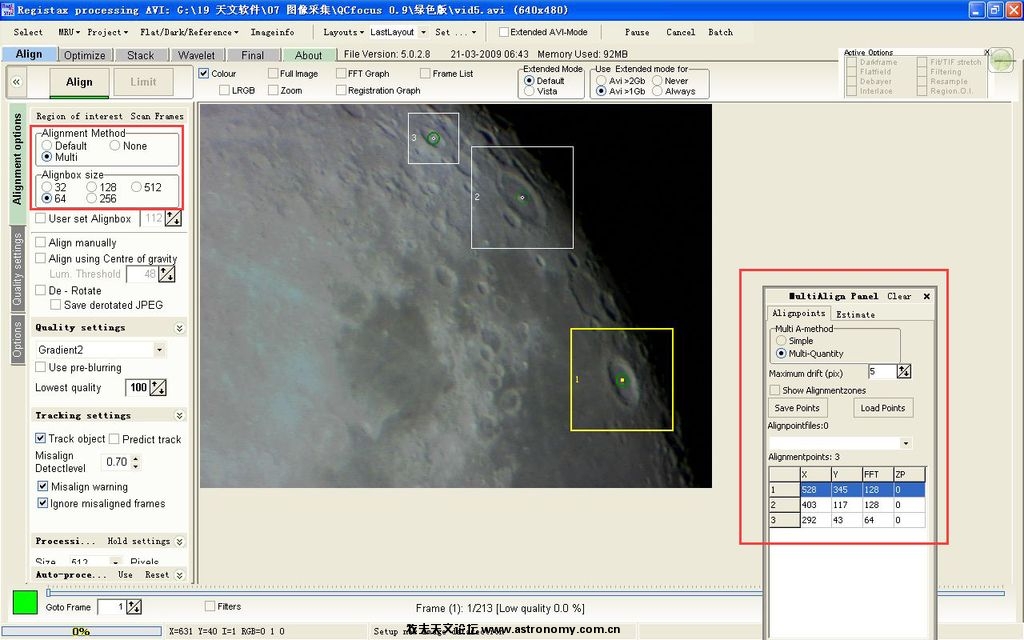Open the Project menu
This screenshot has width=1024, height=640.
107,32
